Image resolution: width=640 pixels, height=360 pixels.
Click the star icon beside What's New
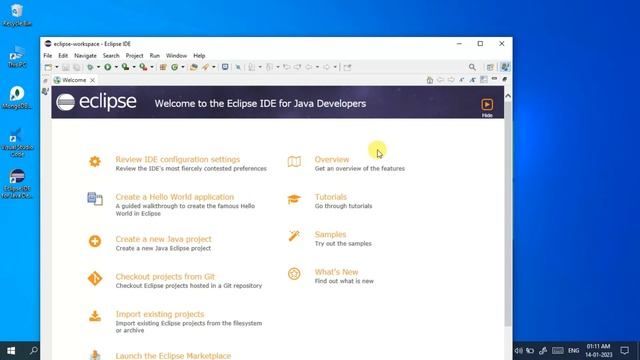tap(294, 273)
